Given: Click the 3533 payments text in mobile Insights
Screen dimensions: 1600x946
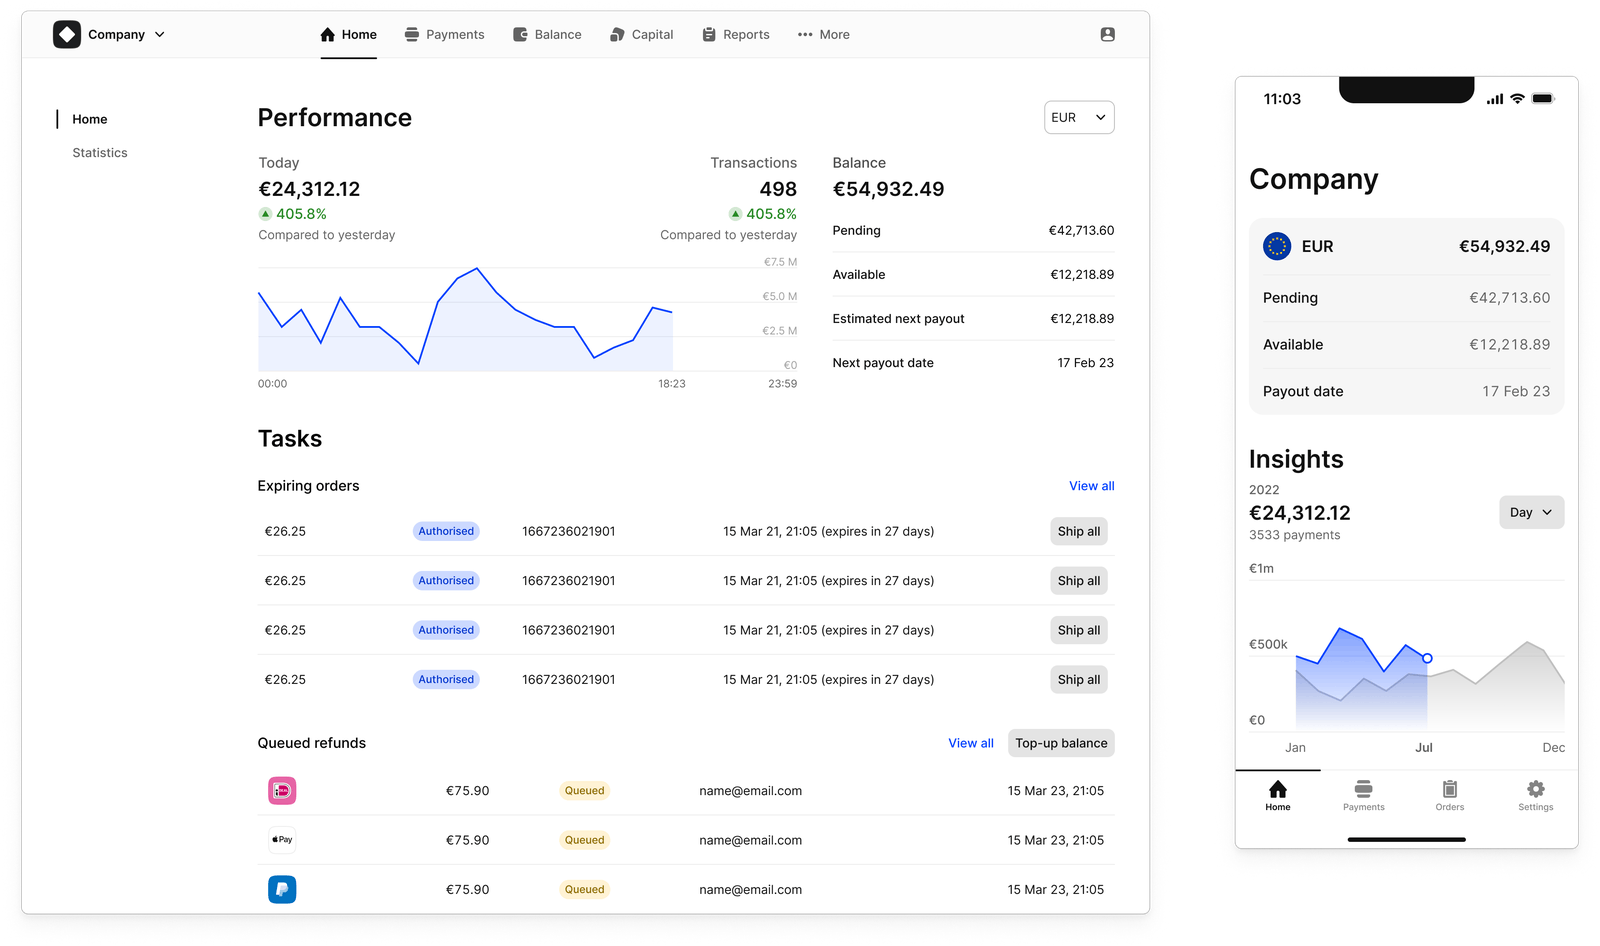Looking at the screenshot, I should coord(1294,535).
